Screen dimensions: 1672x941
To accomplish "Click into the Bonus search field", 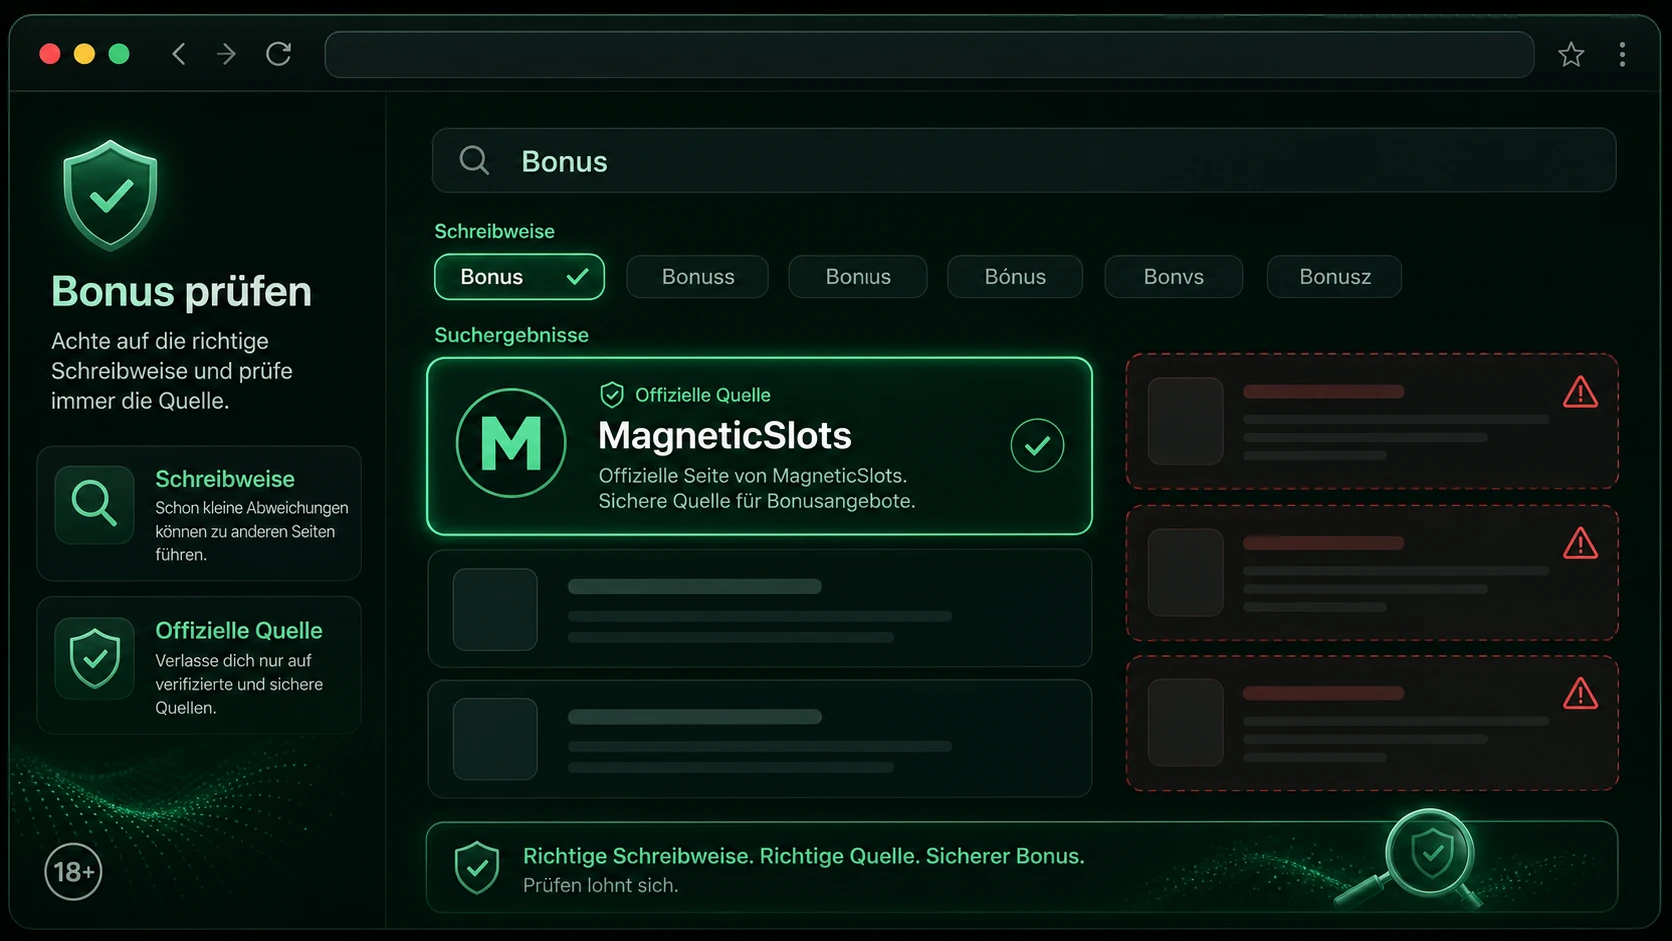I will coord(1024,160).
